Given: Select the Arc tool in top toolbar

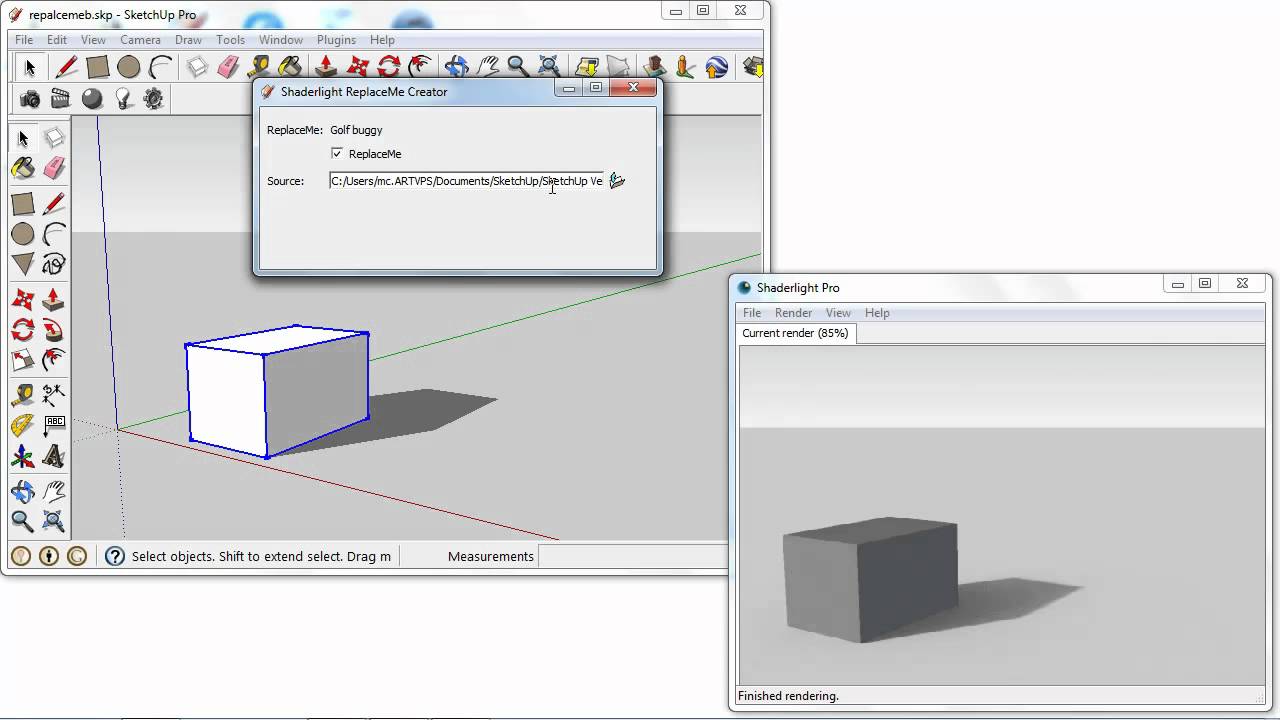Looking at the screenshot, I should 160,67.
